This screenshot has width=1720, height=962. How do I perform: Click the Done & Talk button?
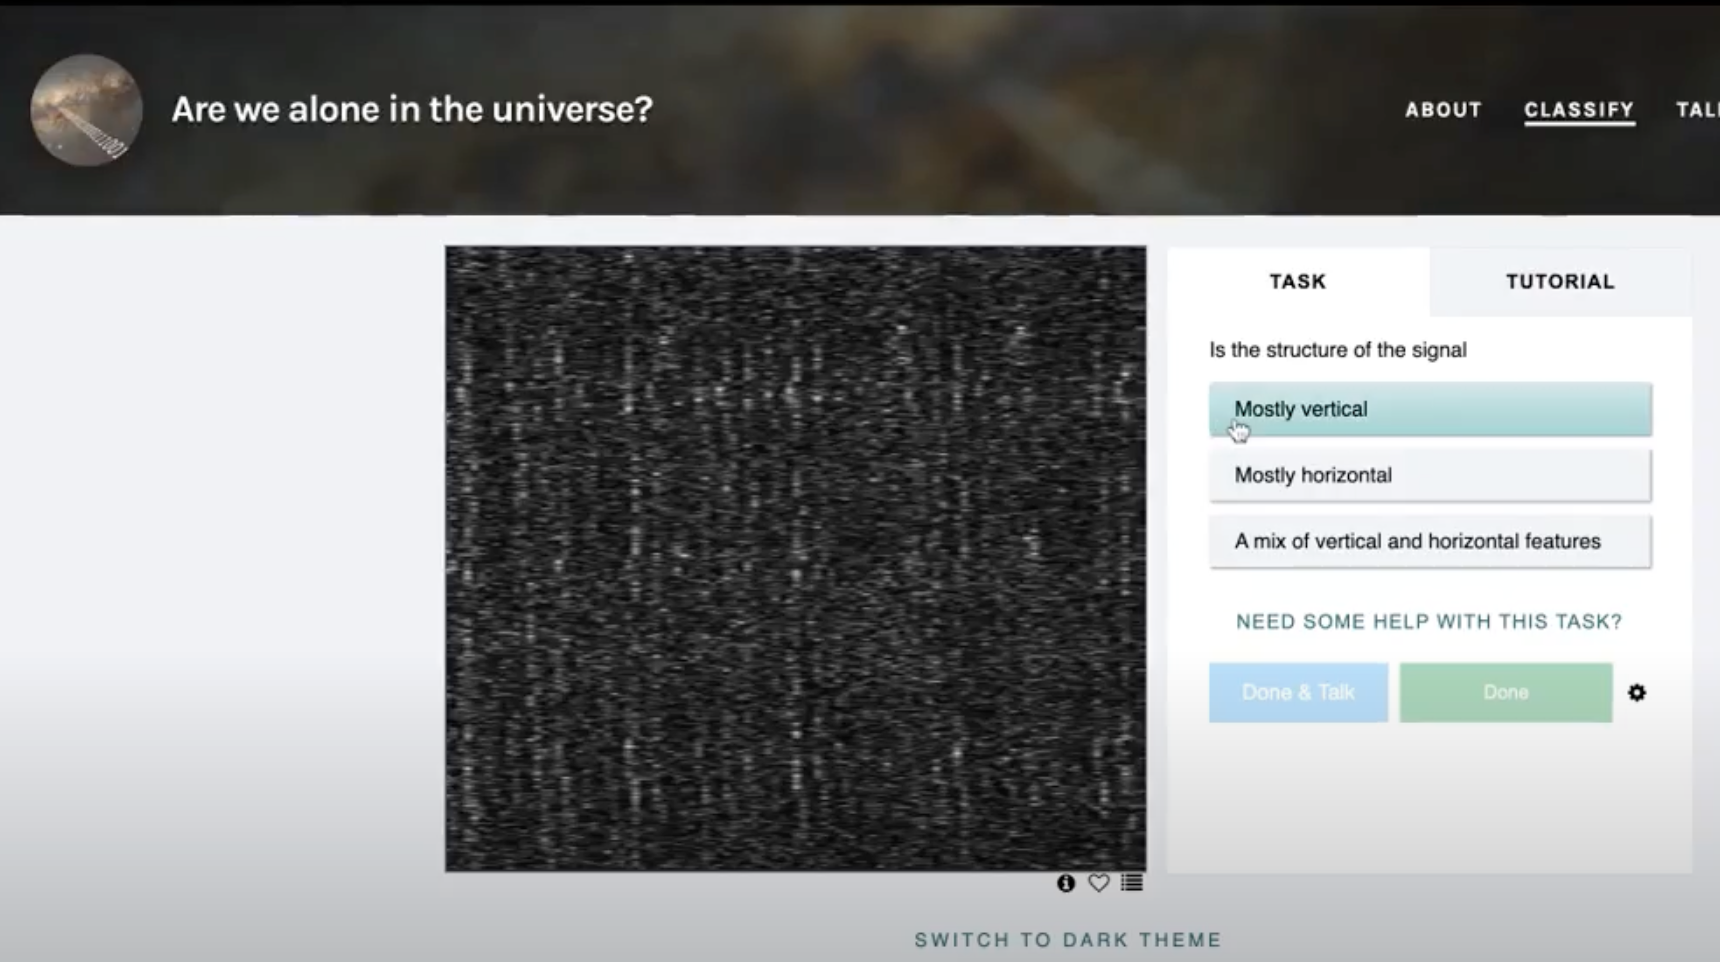(1297, 692)
